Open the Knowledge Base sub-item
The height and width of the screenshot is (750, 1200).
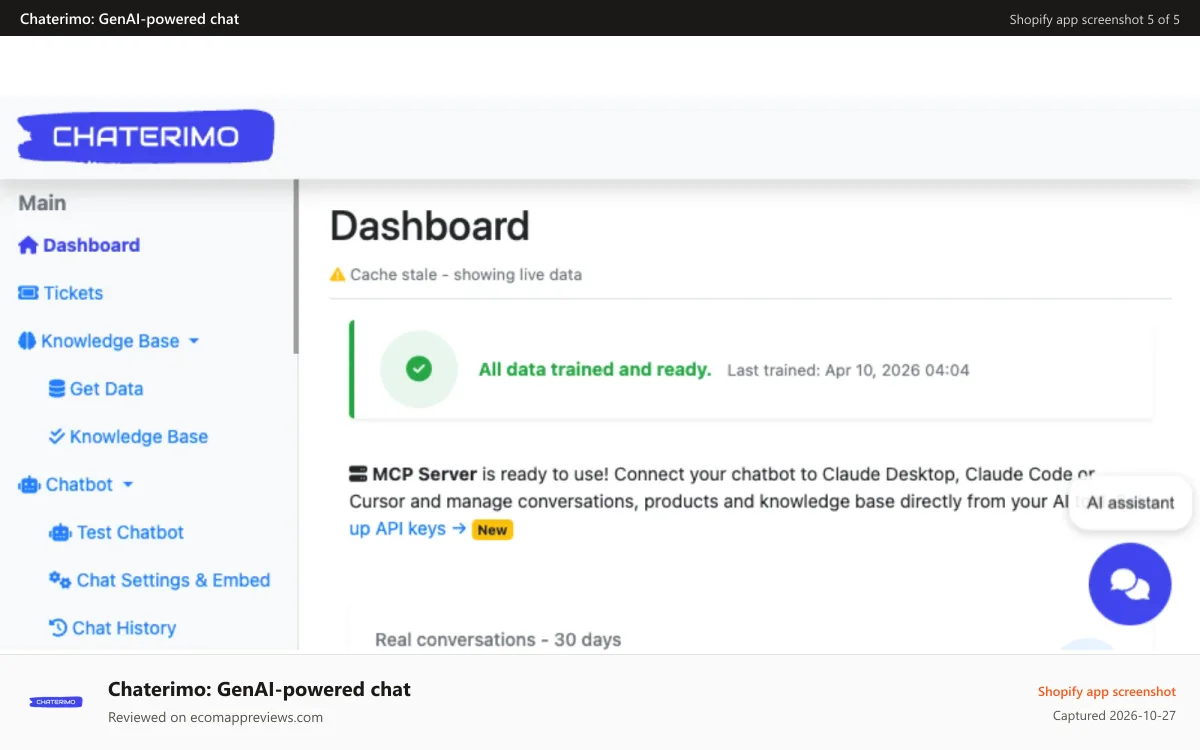point(139,437)
